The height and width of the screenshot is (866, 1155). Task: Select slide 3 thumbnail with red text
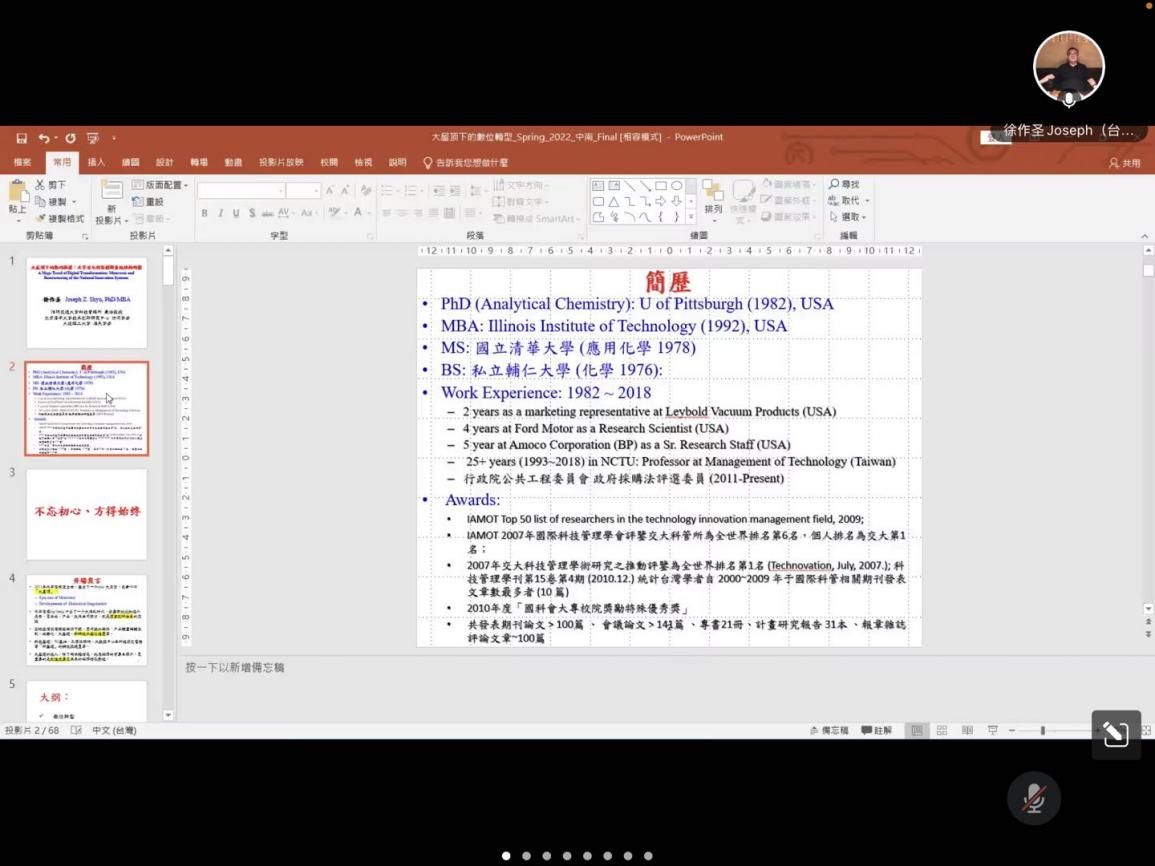tap(86, 513)
